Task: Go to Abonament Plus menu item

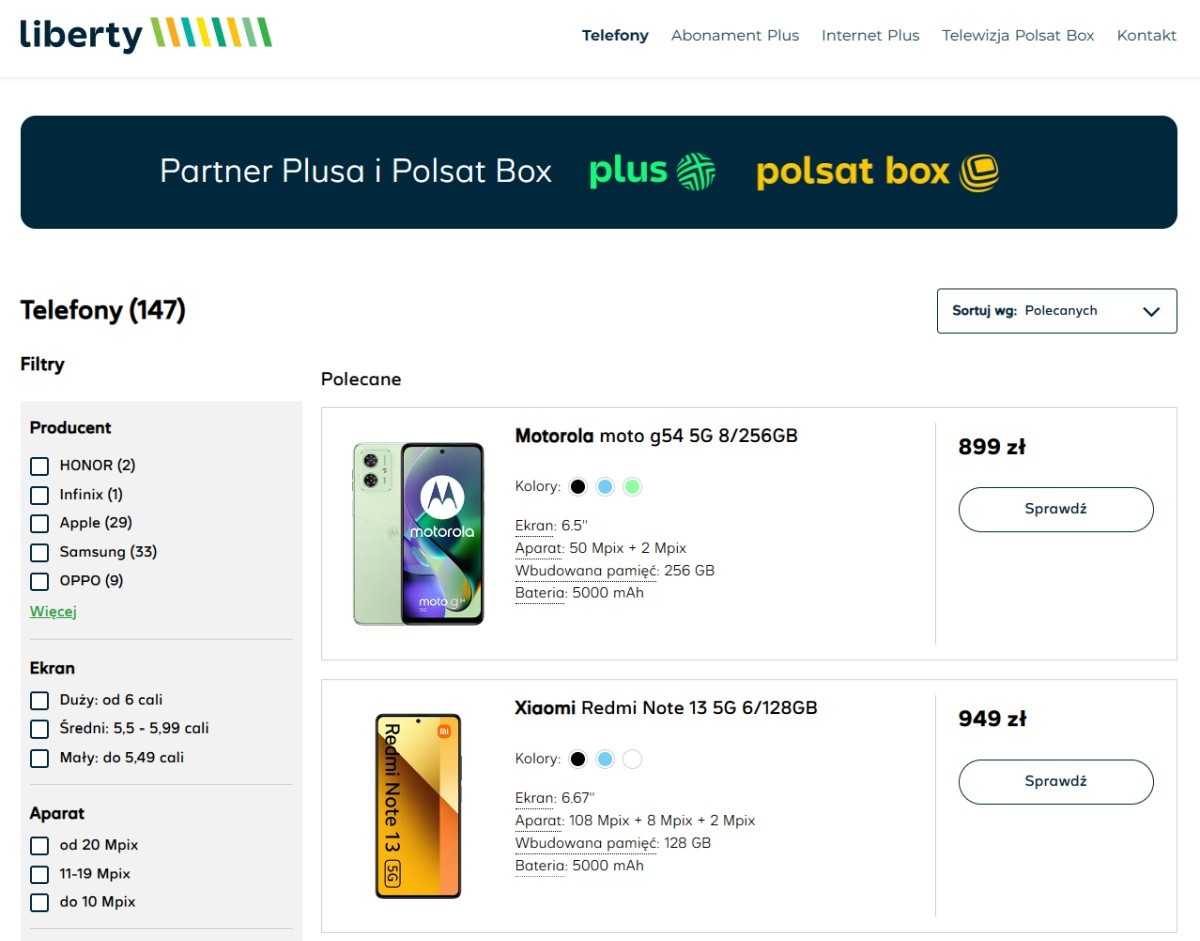Action: [735, 35]
